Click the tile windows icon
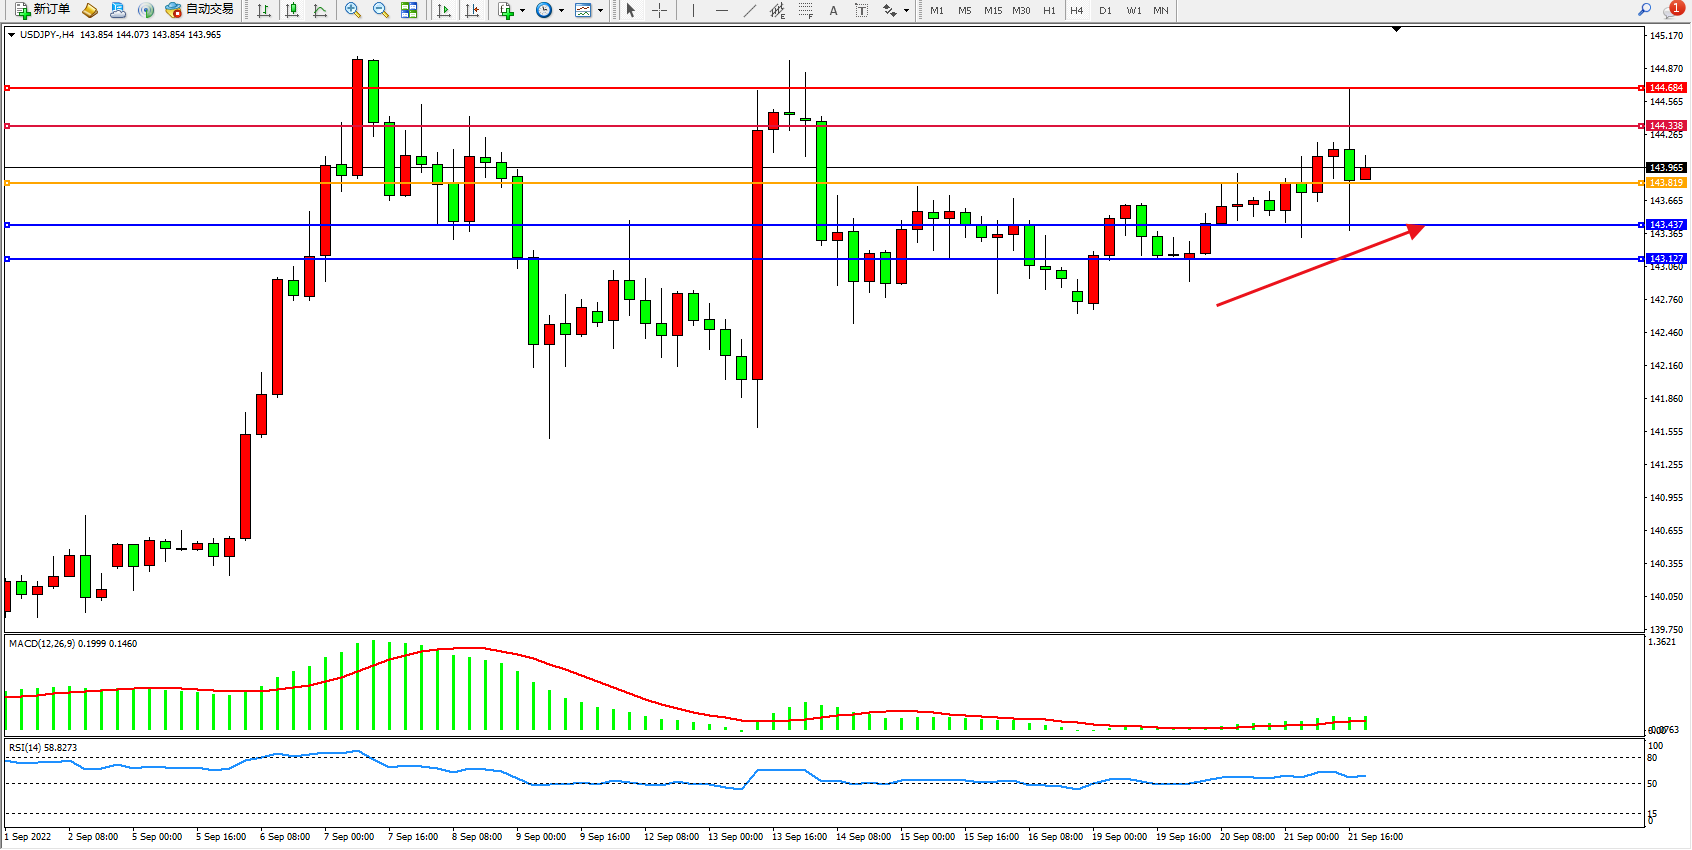This screenshot has width=1692, height=850. click(409, 10)
